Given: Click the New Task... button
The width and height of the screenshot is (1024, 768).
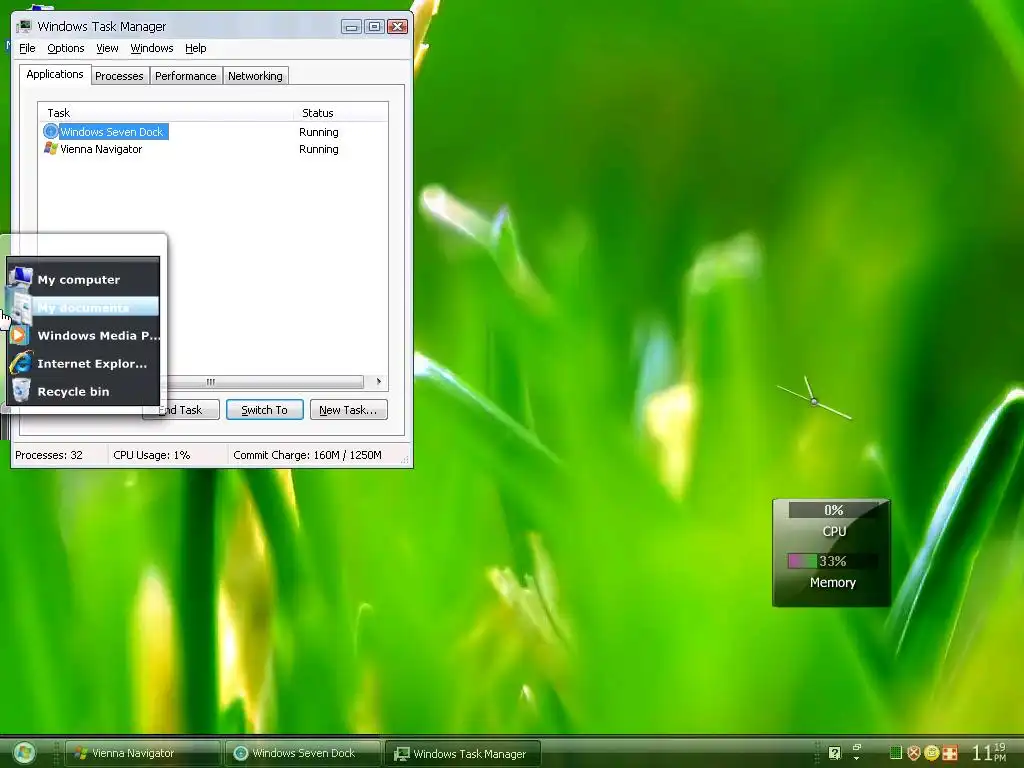Looking at the screenshot, I should 348,409.
